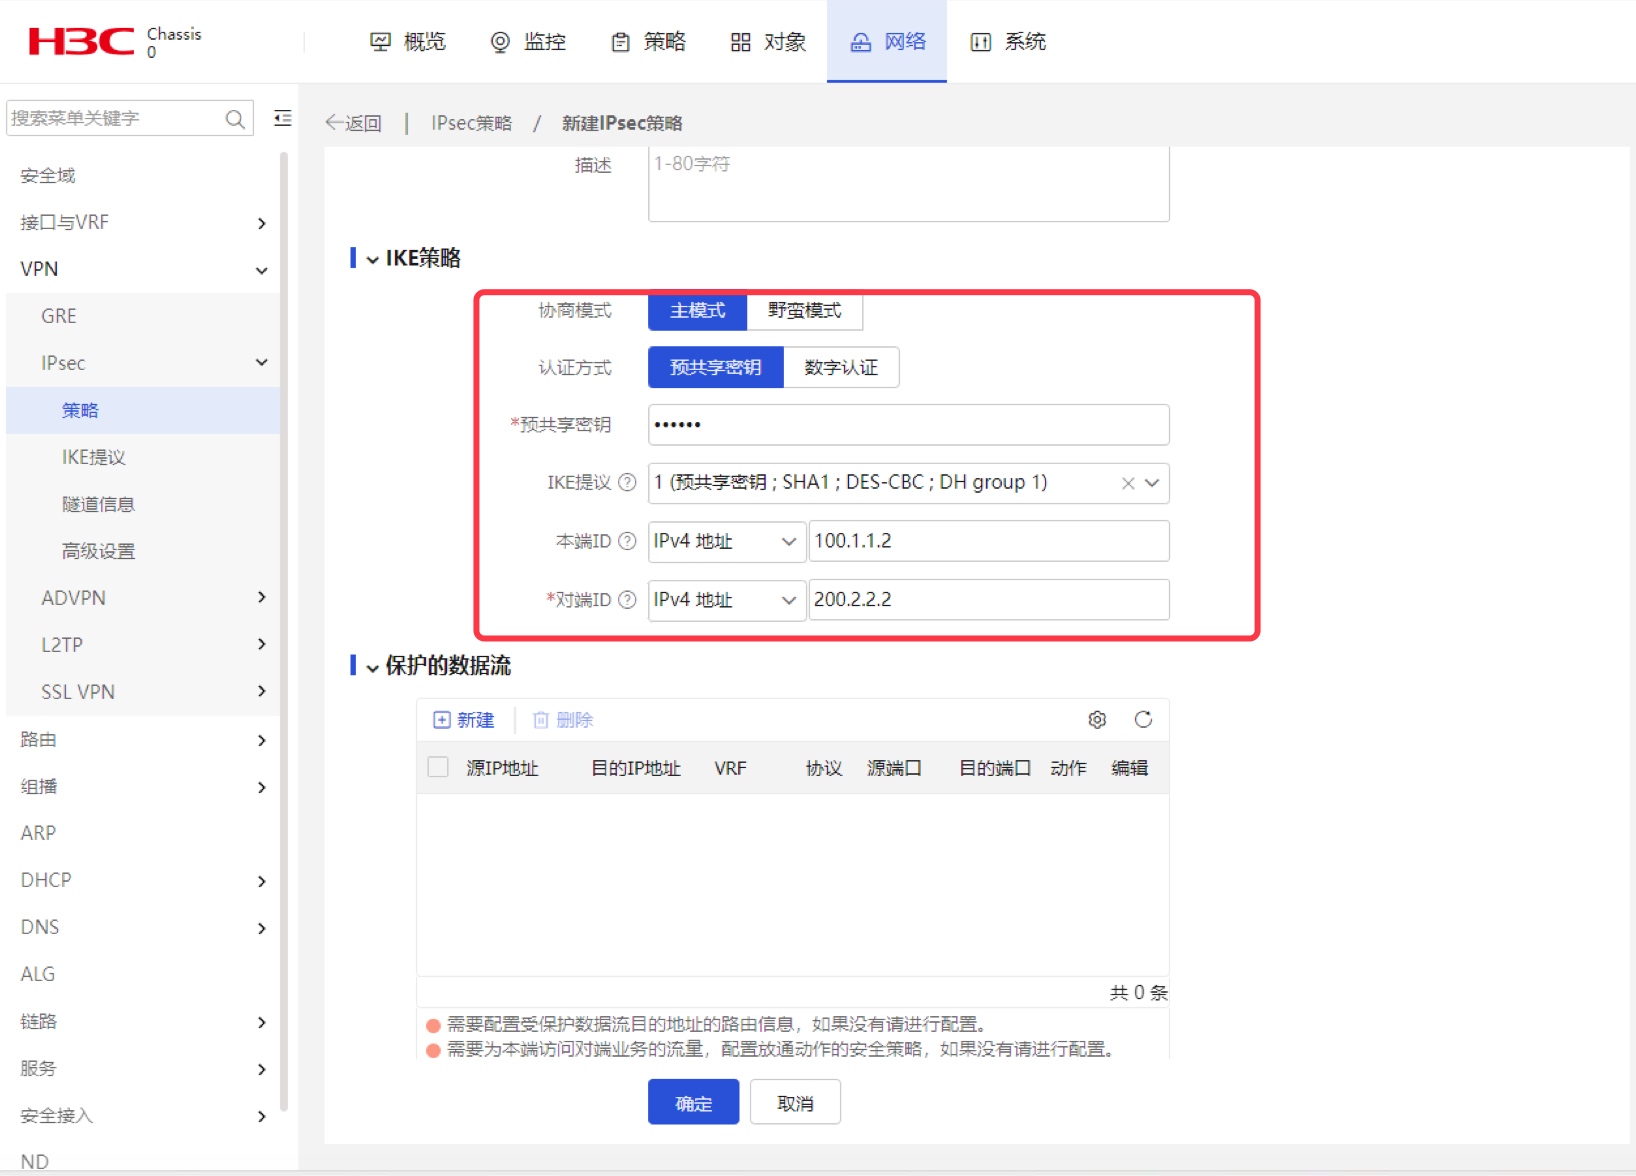Open the 监控 top menu tab
1636x1176 pixels.
click(x=528, y=42)
